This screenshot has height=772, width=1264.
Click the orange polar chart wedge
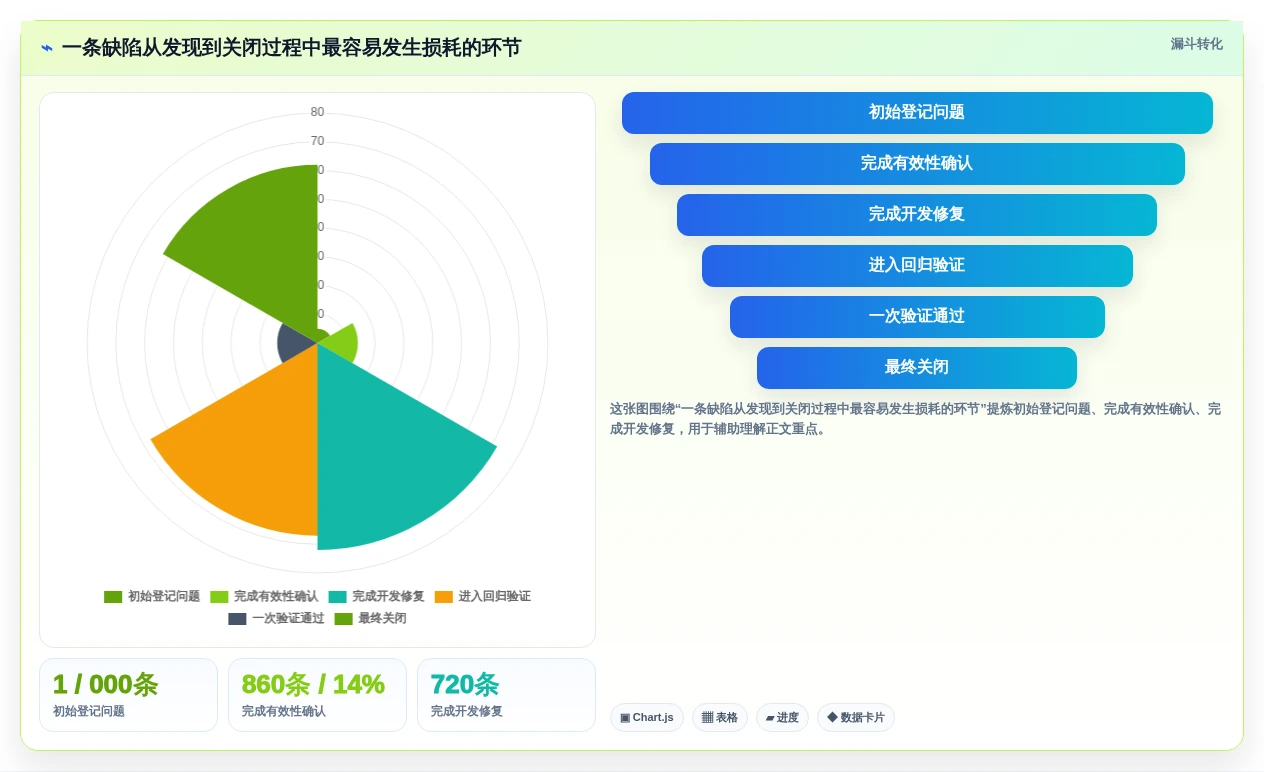point(255,445)
